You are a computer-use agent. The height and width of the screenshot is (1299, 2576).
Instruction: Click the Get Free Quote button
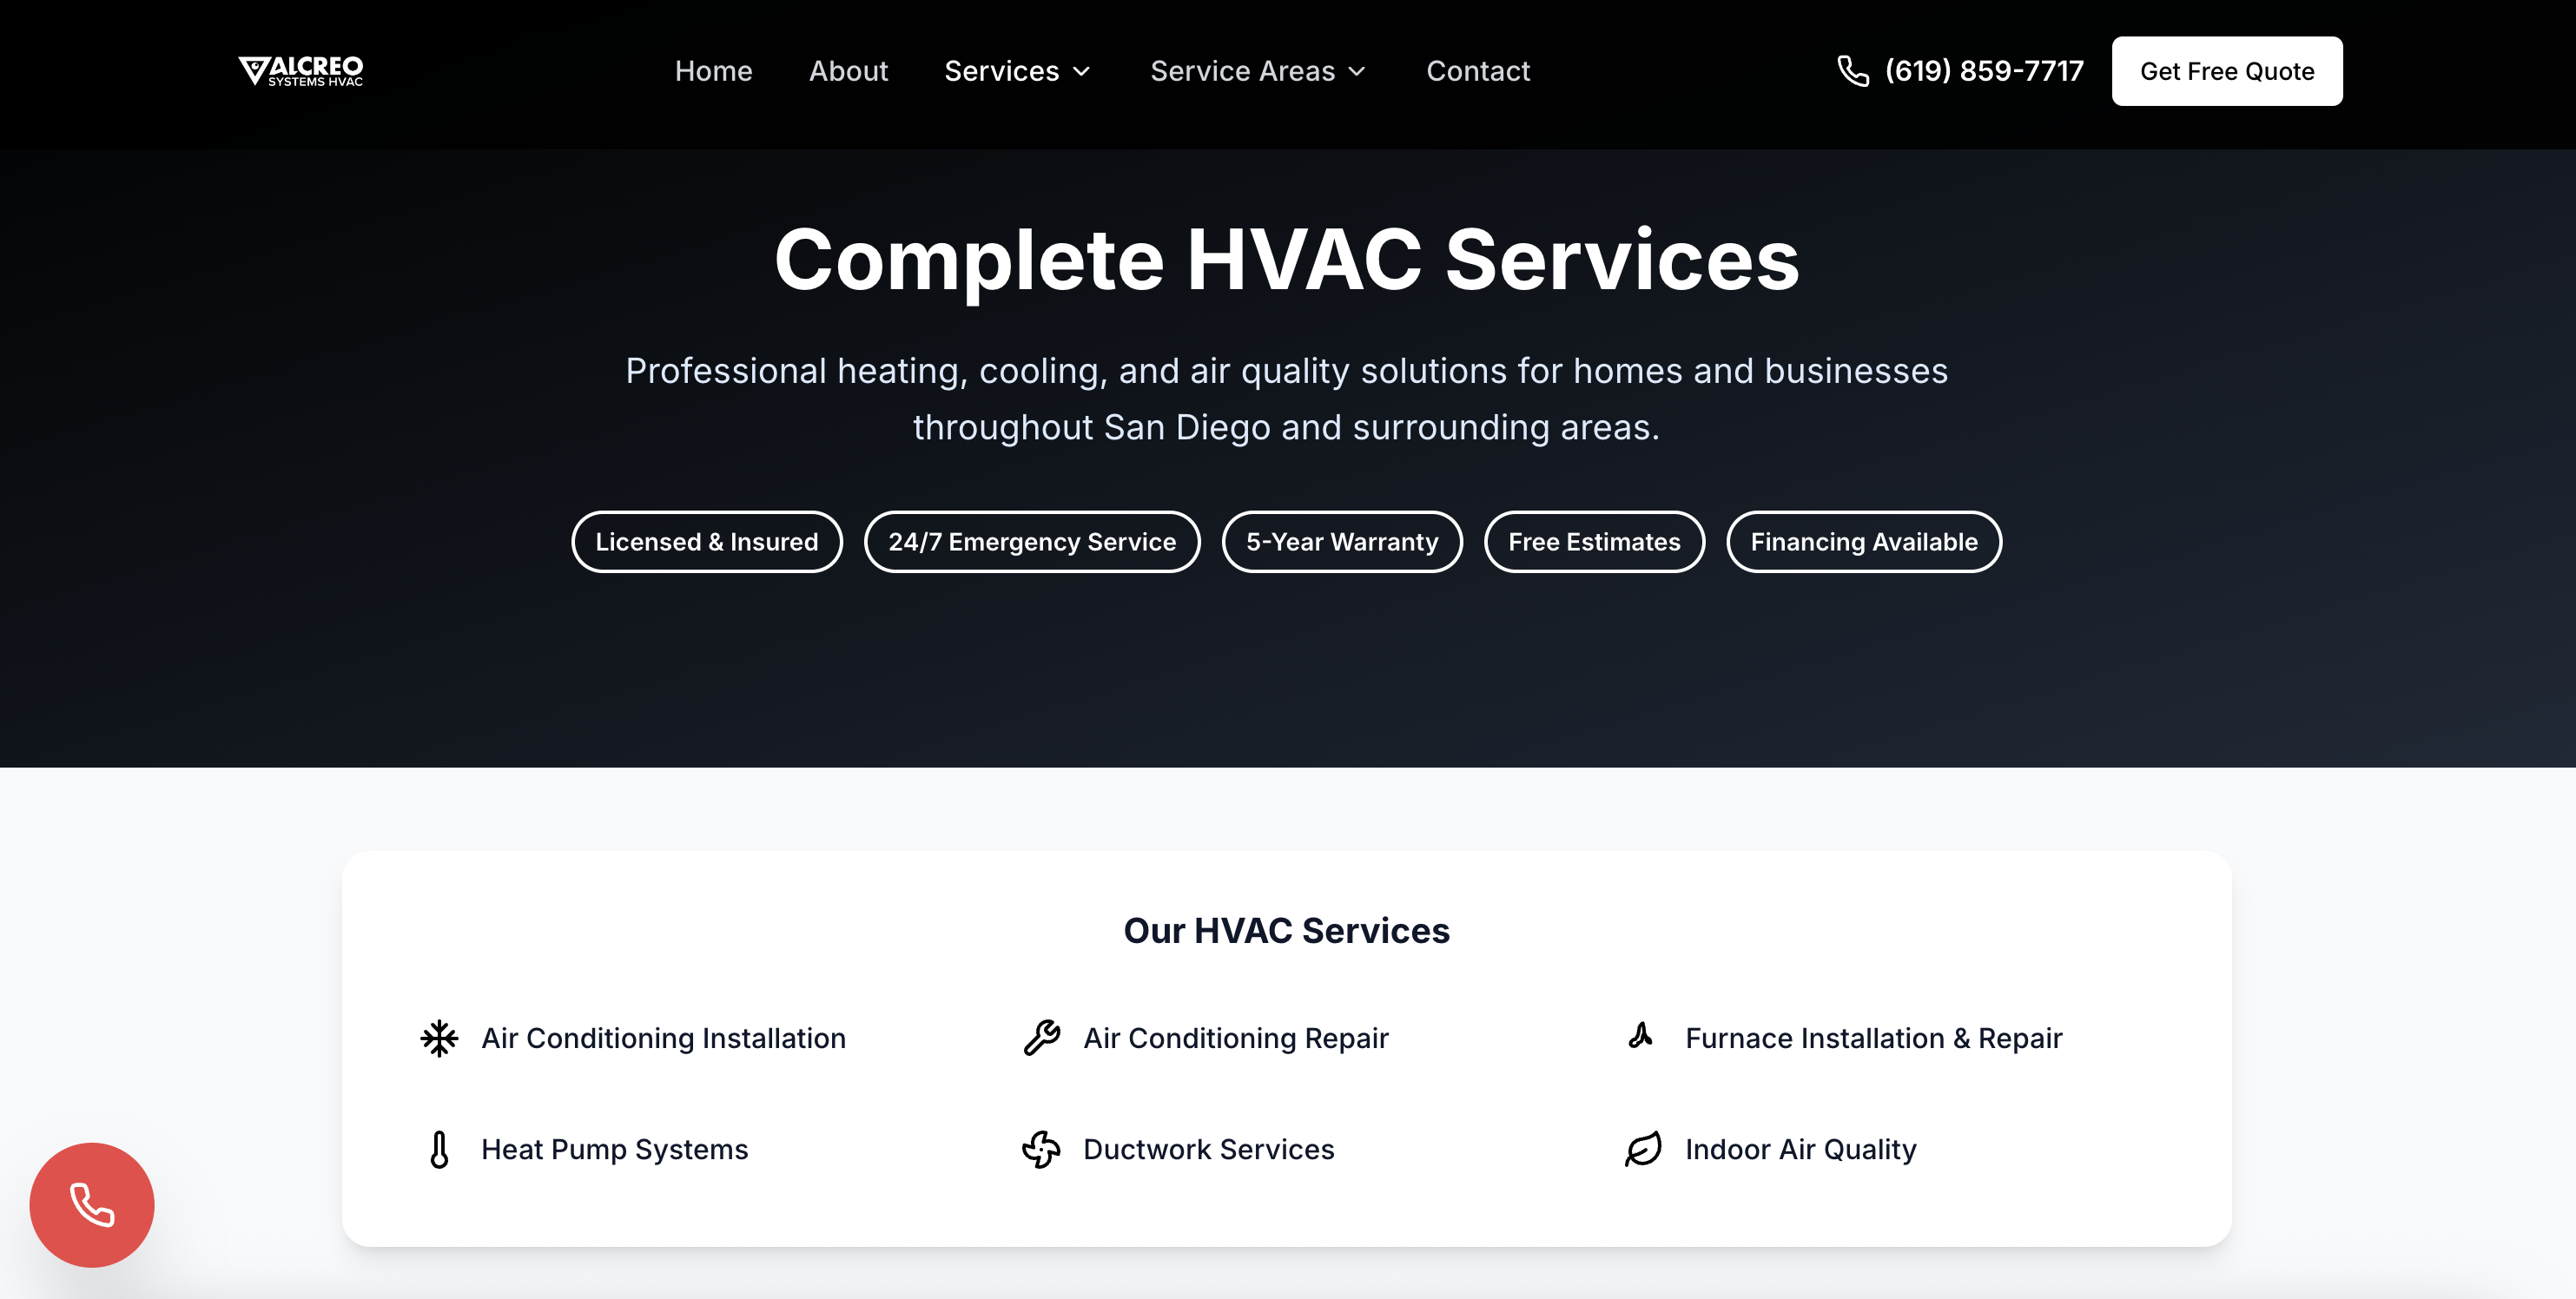point(2226,71)
